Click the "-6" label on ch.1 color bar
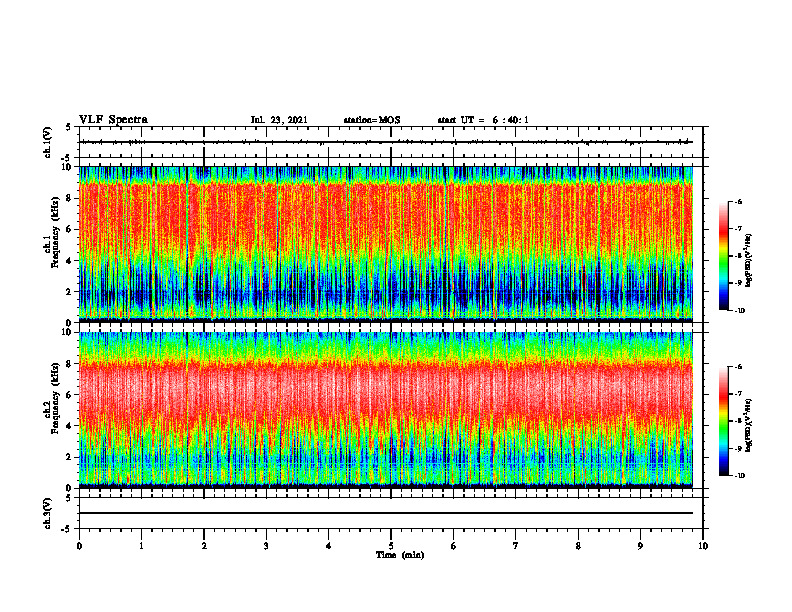This screenshot has height=612, width=792. click(738, 202)
